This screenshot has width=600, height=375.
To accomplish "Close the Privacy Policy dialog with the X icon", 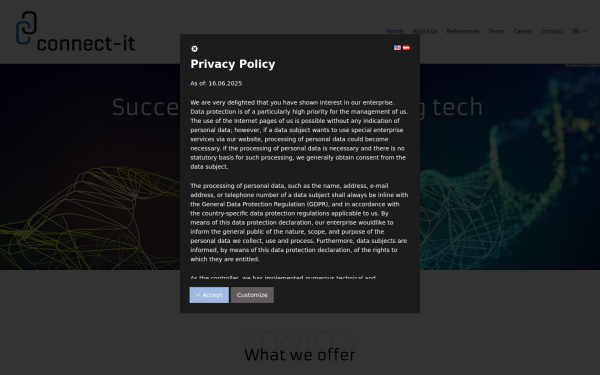I will [x=194, y=49].
